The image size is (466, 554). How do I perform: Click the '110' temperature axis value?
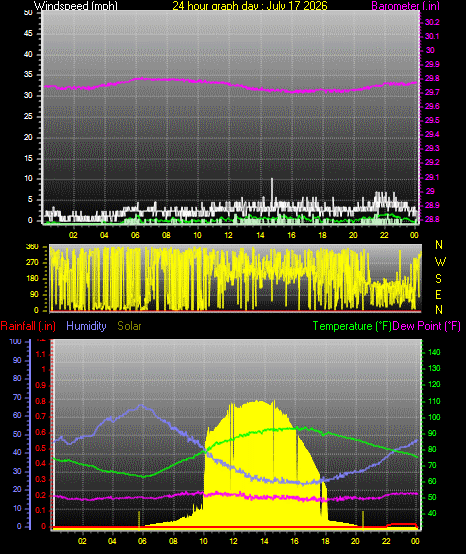pos(434,401)
